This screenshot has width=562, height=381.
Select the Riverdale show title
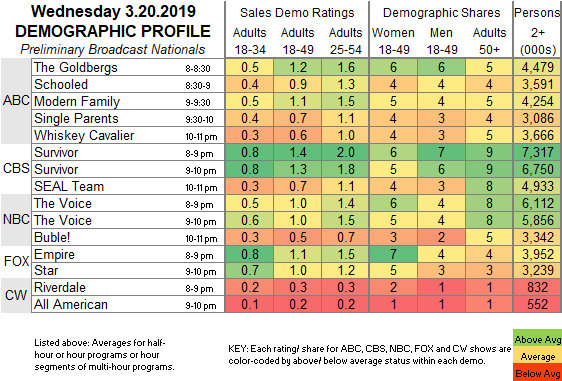60,287
